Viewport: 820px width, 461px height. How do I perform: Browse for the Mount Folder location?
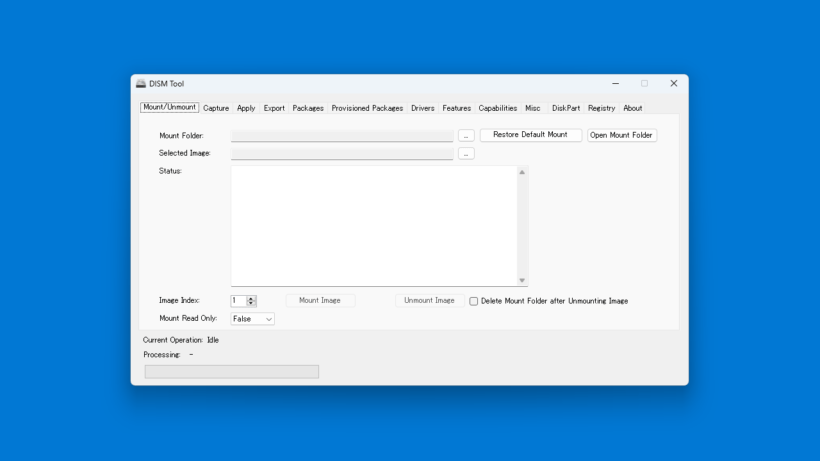[x=466, y=136]
